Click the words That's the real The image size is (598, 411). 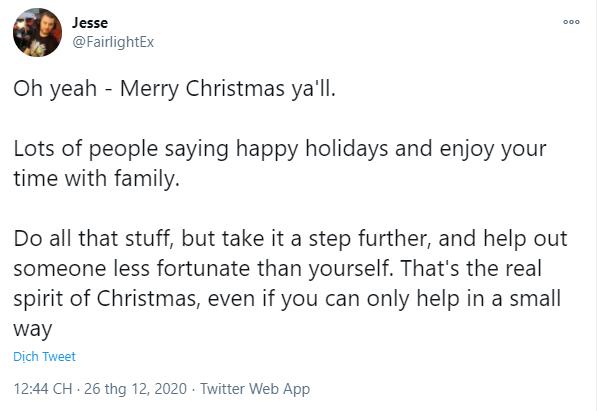point(471,268)
